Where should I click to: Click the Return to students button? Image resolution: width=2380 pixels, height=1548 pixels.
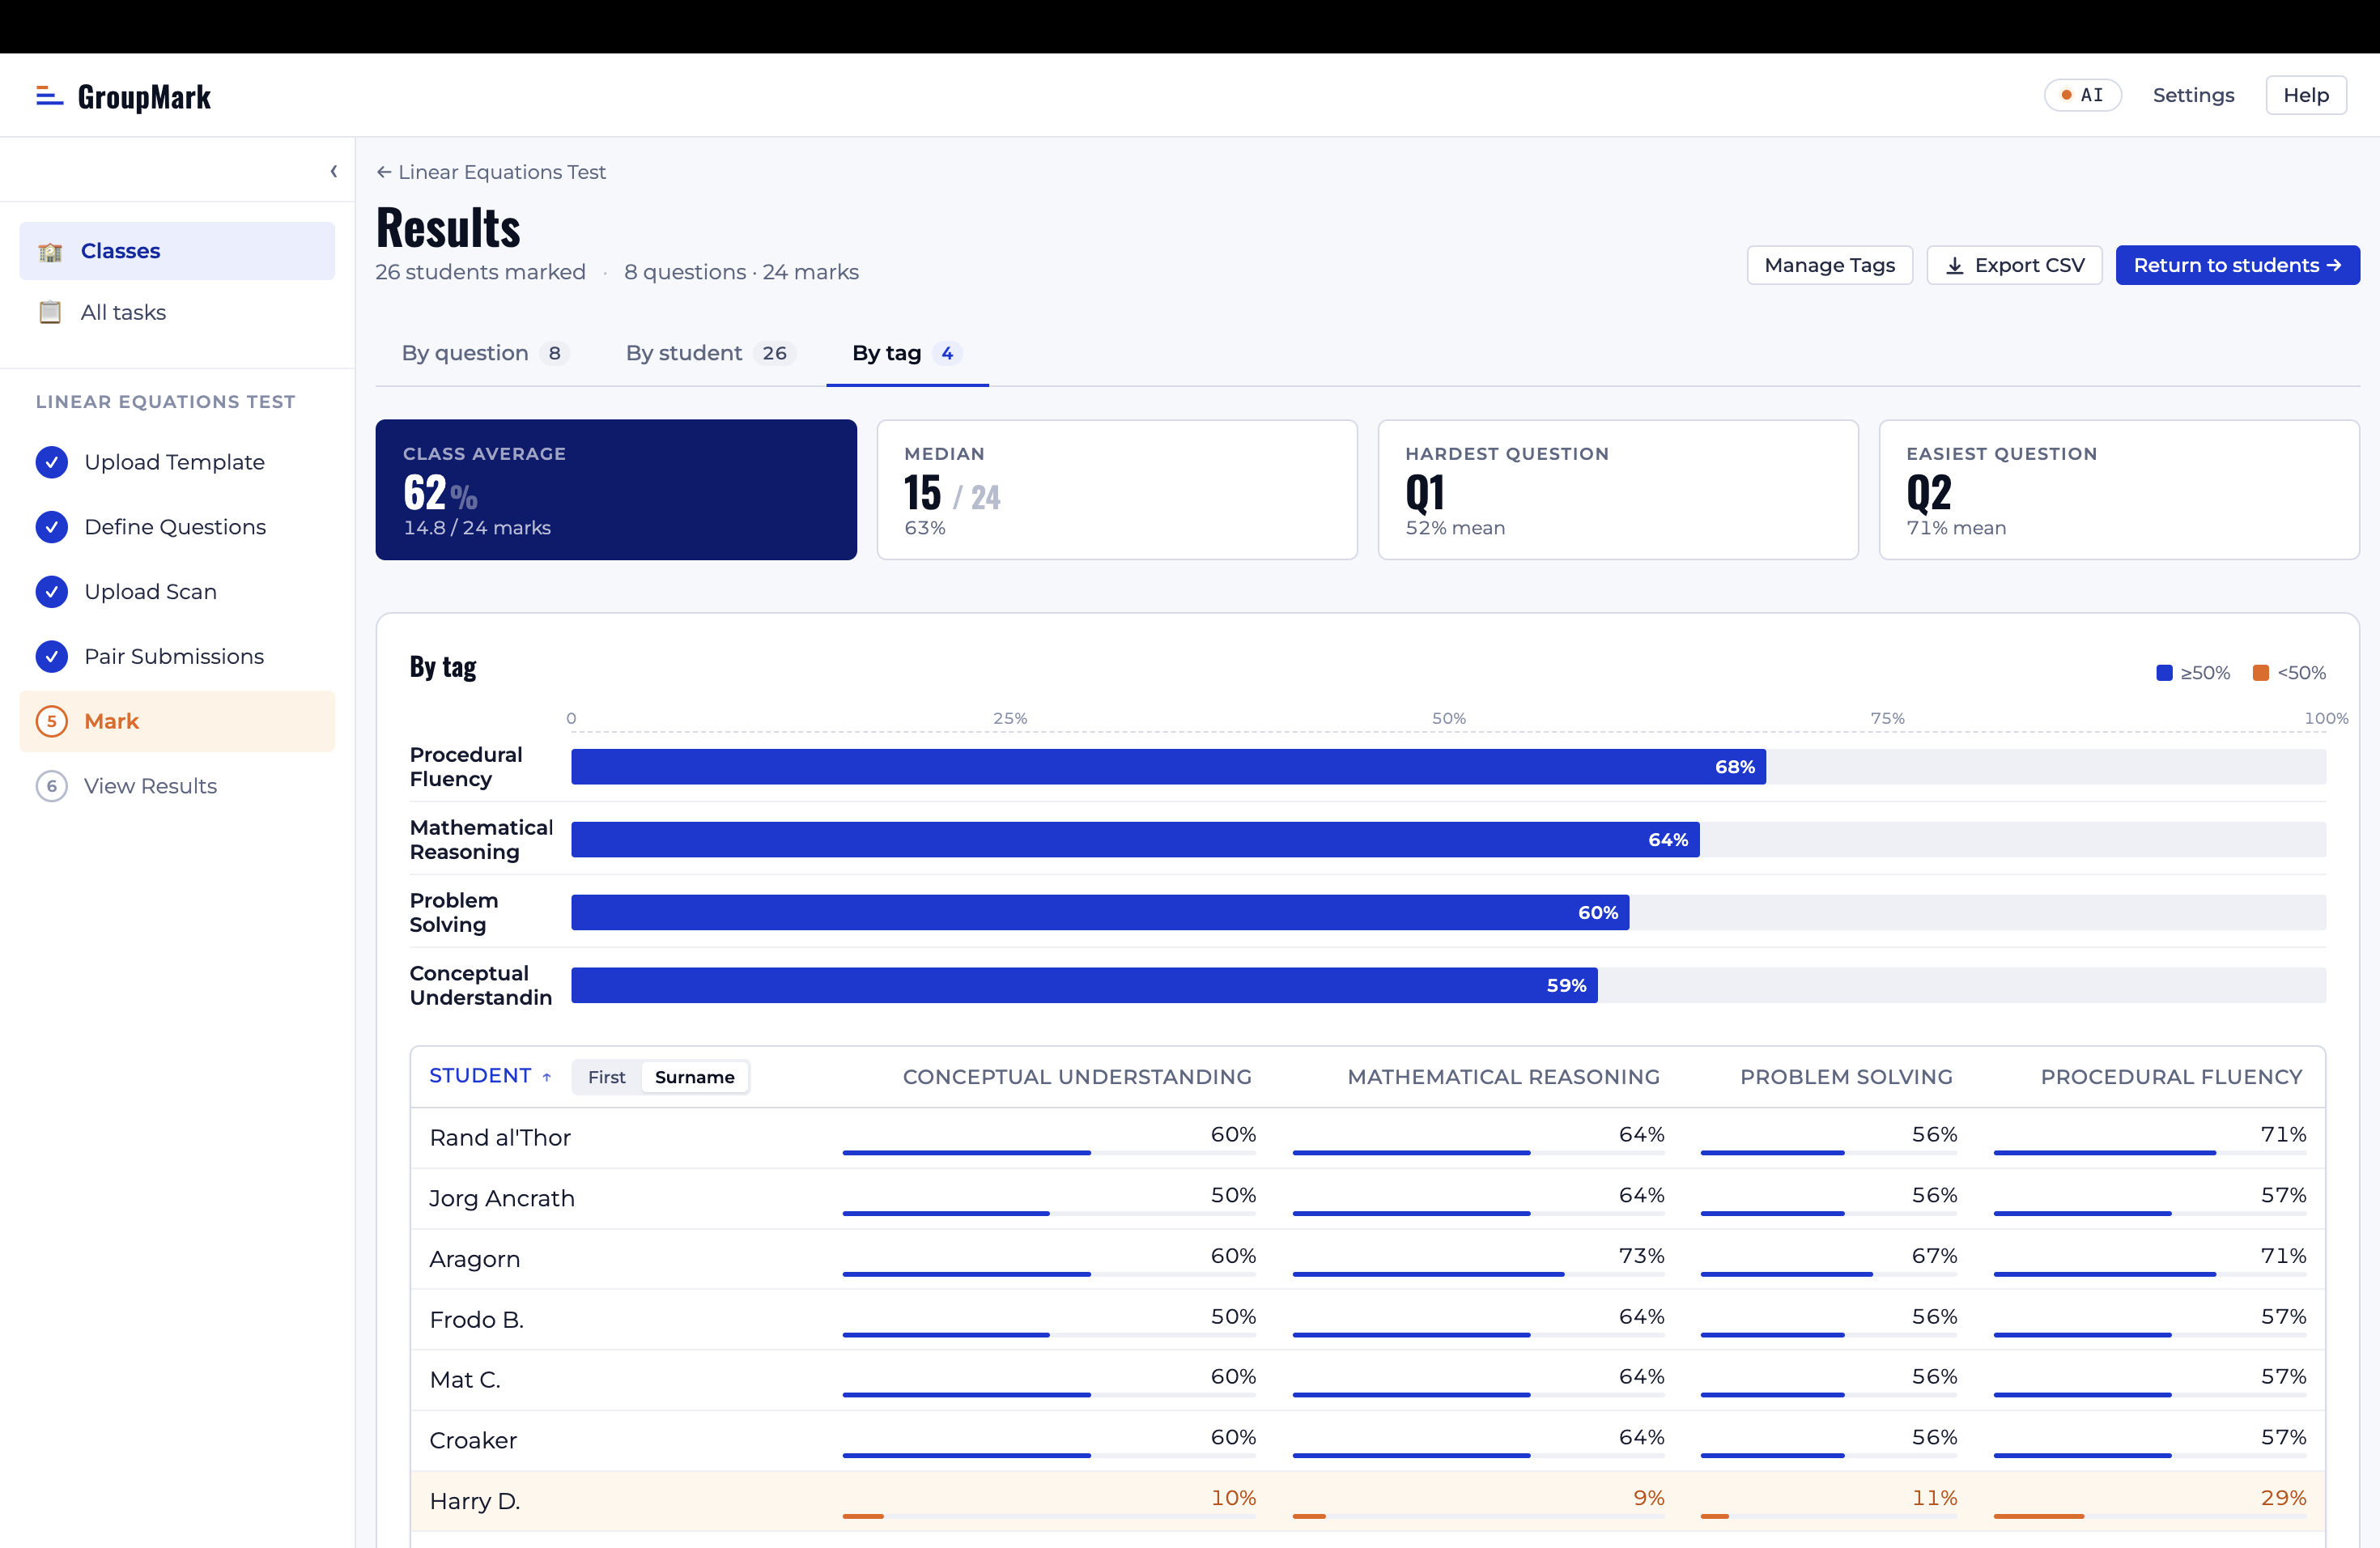[2236, 265]
